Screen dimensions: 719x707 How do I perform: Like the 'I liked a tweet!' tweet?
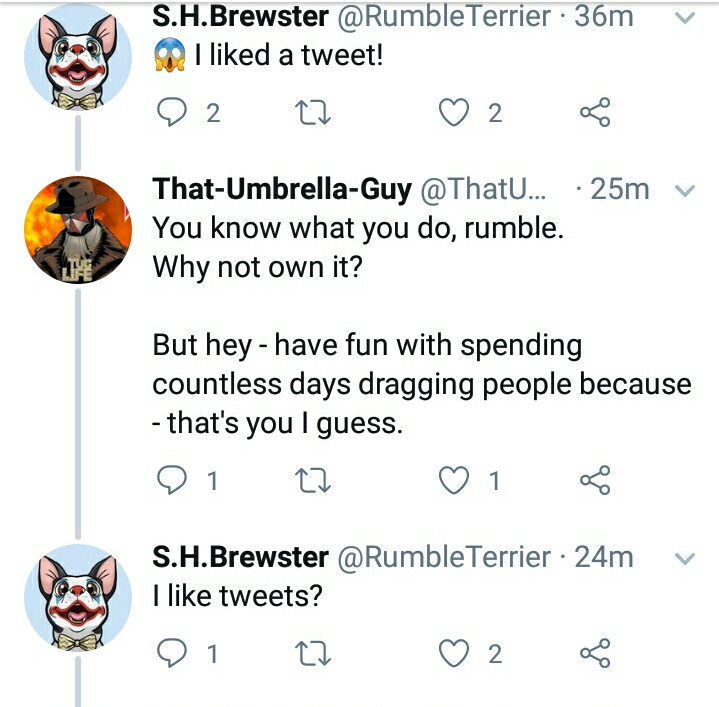(454, 112)
